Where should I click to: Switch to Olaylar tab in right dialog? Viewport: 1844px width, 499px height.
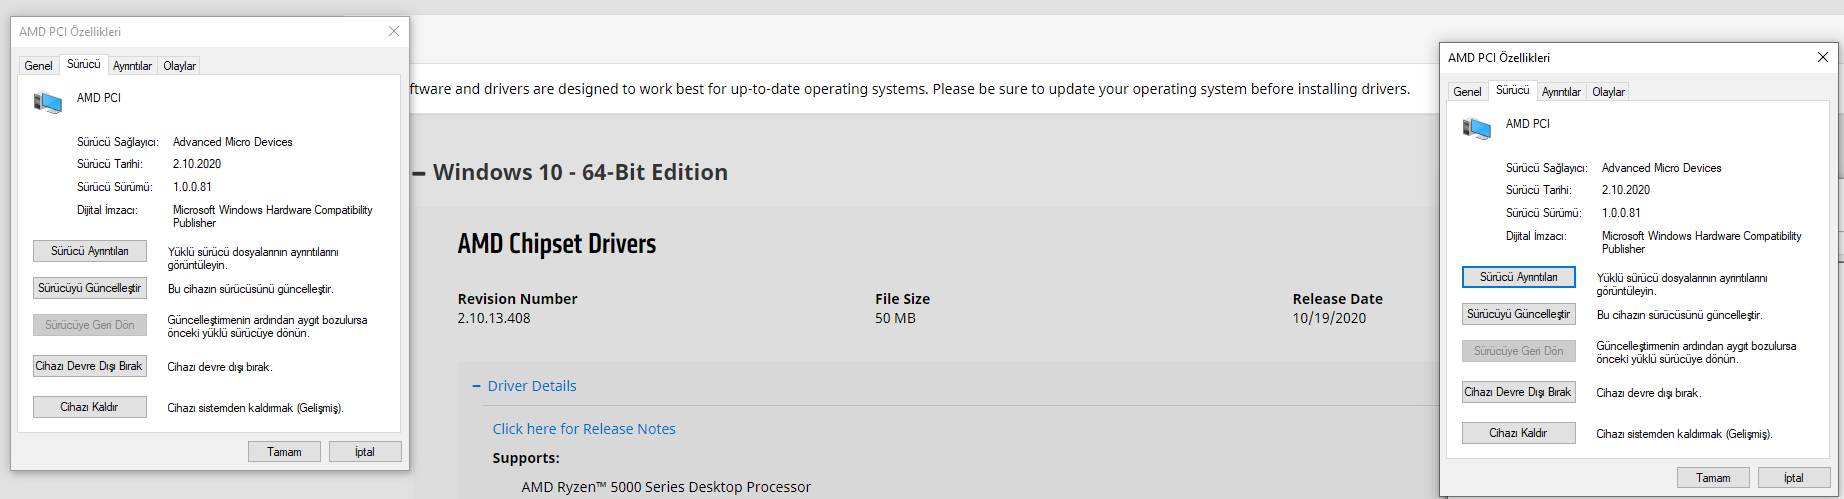[x=1608, y=92]
